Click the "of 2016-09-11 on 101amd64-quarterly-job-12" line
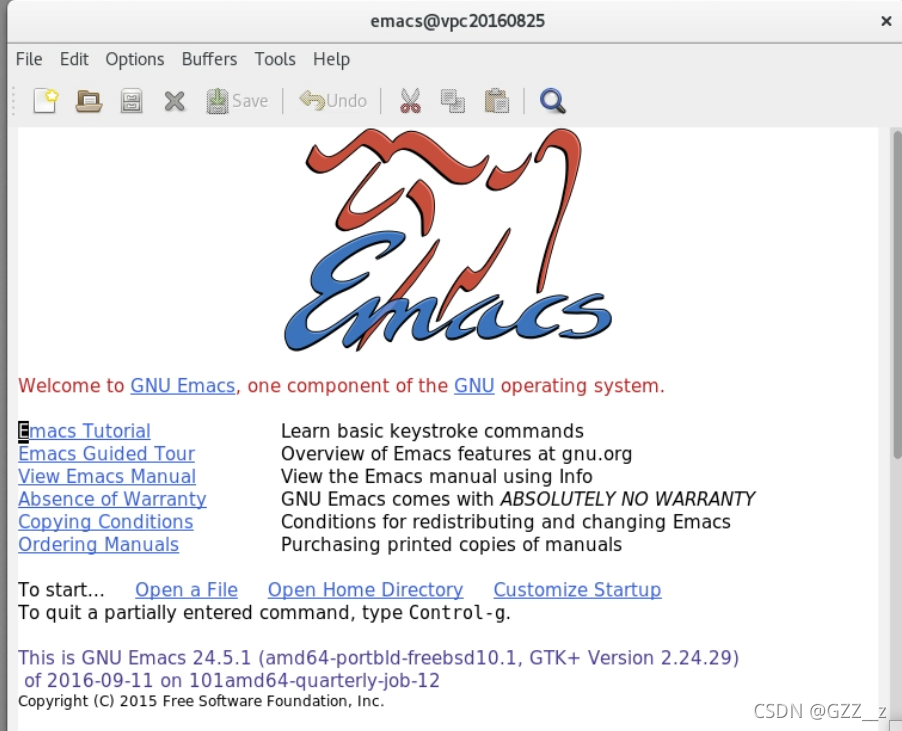The image size is (902, 731). tap(232, 680)
